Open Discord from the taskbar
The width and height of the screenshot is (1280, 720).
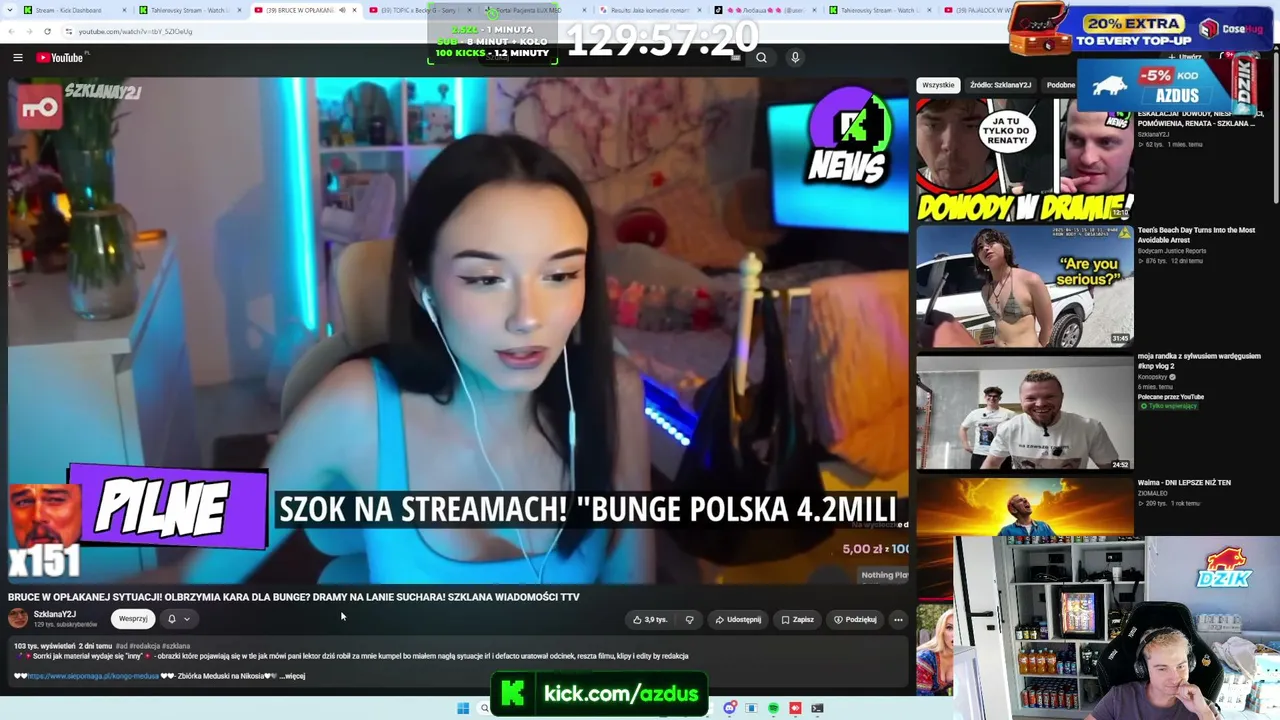pos(730,708)
